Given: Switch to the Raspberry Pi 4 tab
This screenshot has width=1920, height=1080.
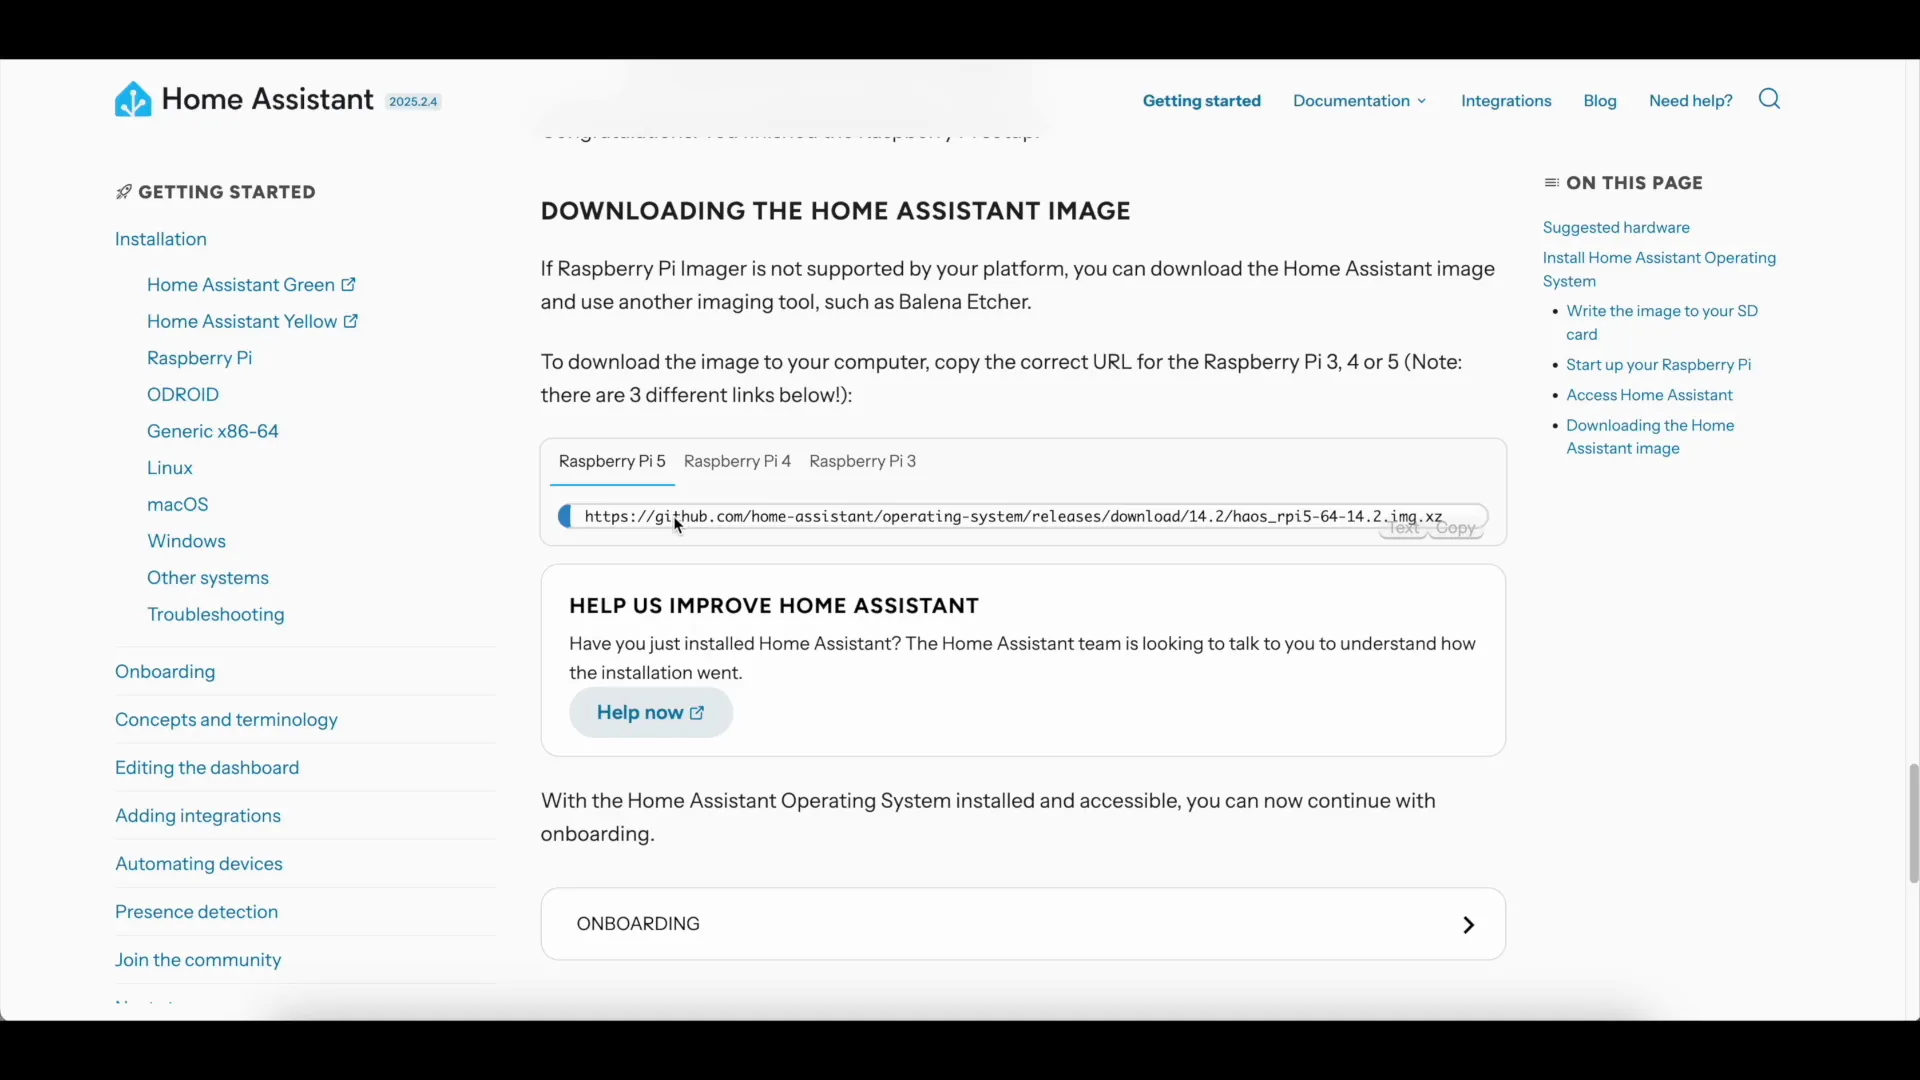Looking at the screenshot, I should [x=738, y=462].
